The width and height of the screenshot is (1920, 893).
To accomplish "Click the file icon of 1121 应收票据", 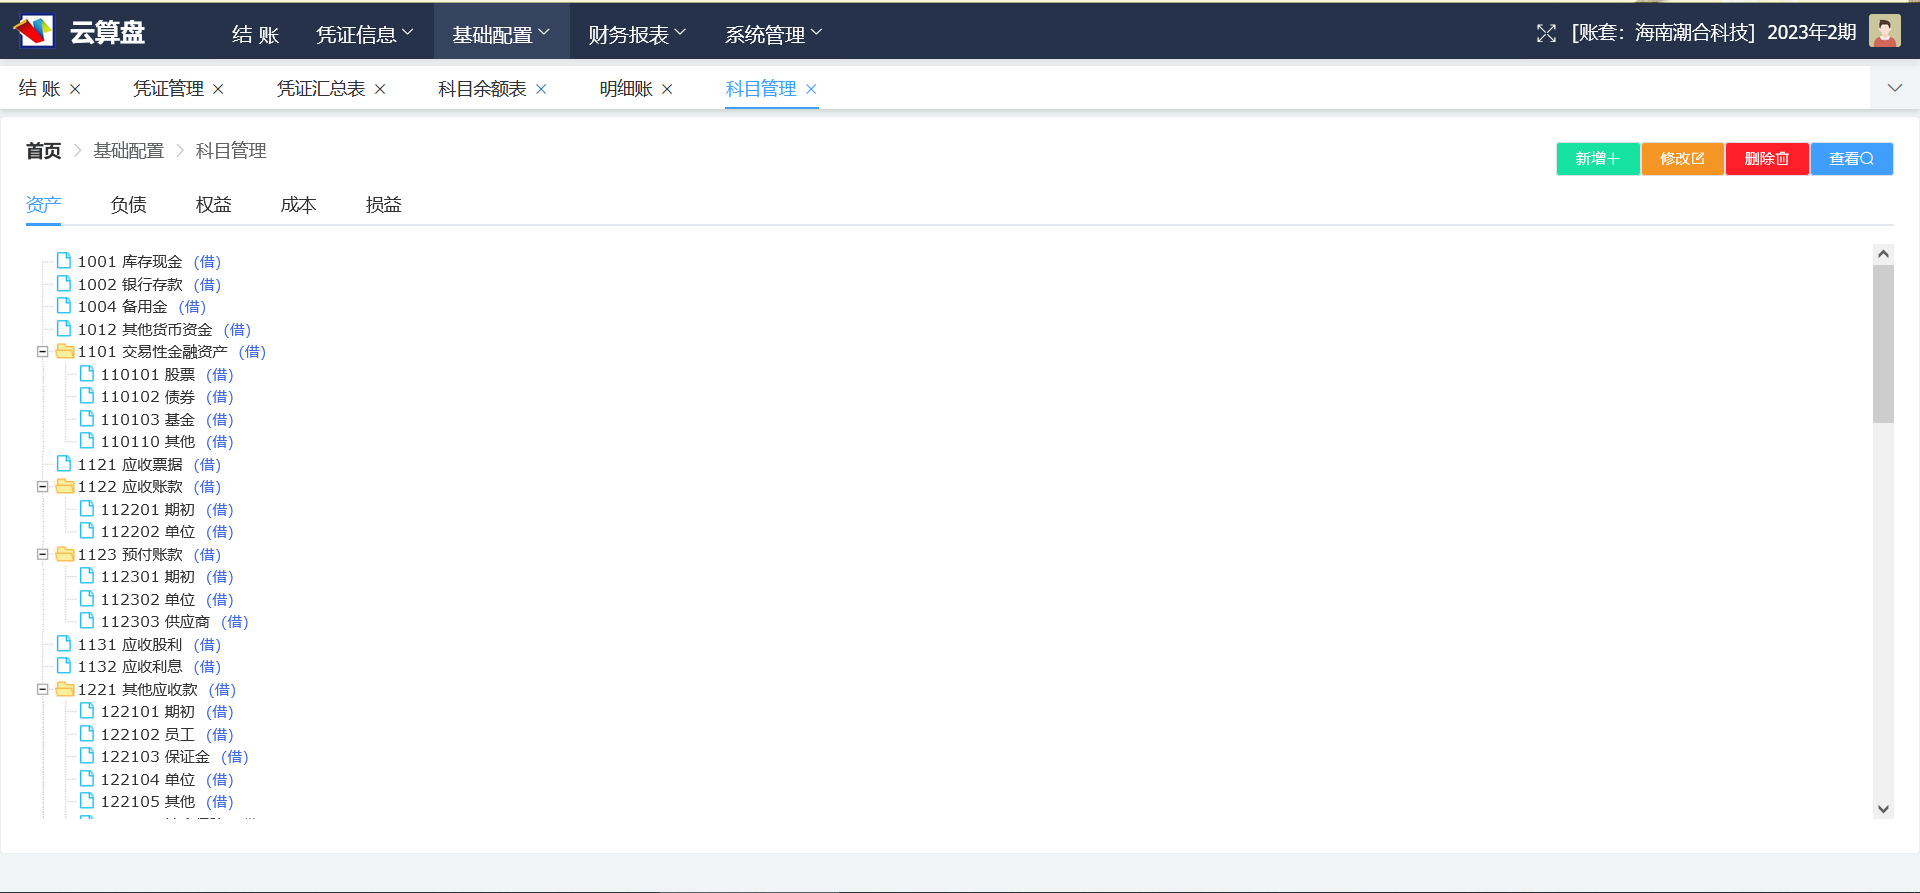I will [x=64, y=463].
